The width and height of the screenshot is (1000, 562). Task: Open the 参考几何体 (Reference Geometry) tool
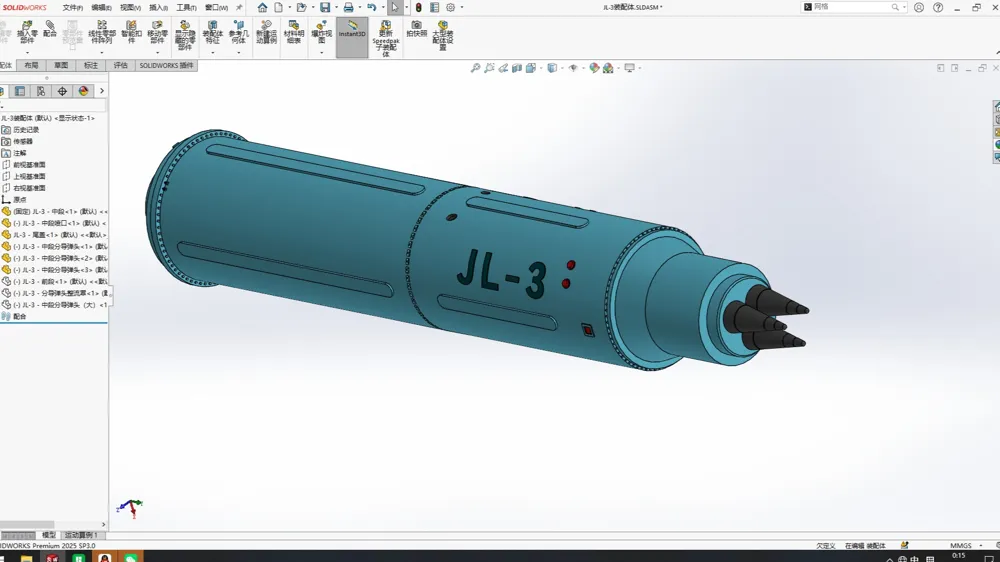pyautogui.click(x=239, y=33)
